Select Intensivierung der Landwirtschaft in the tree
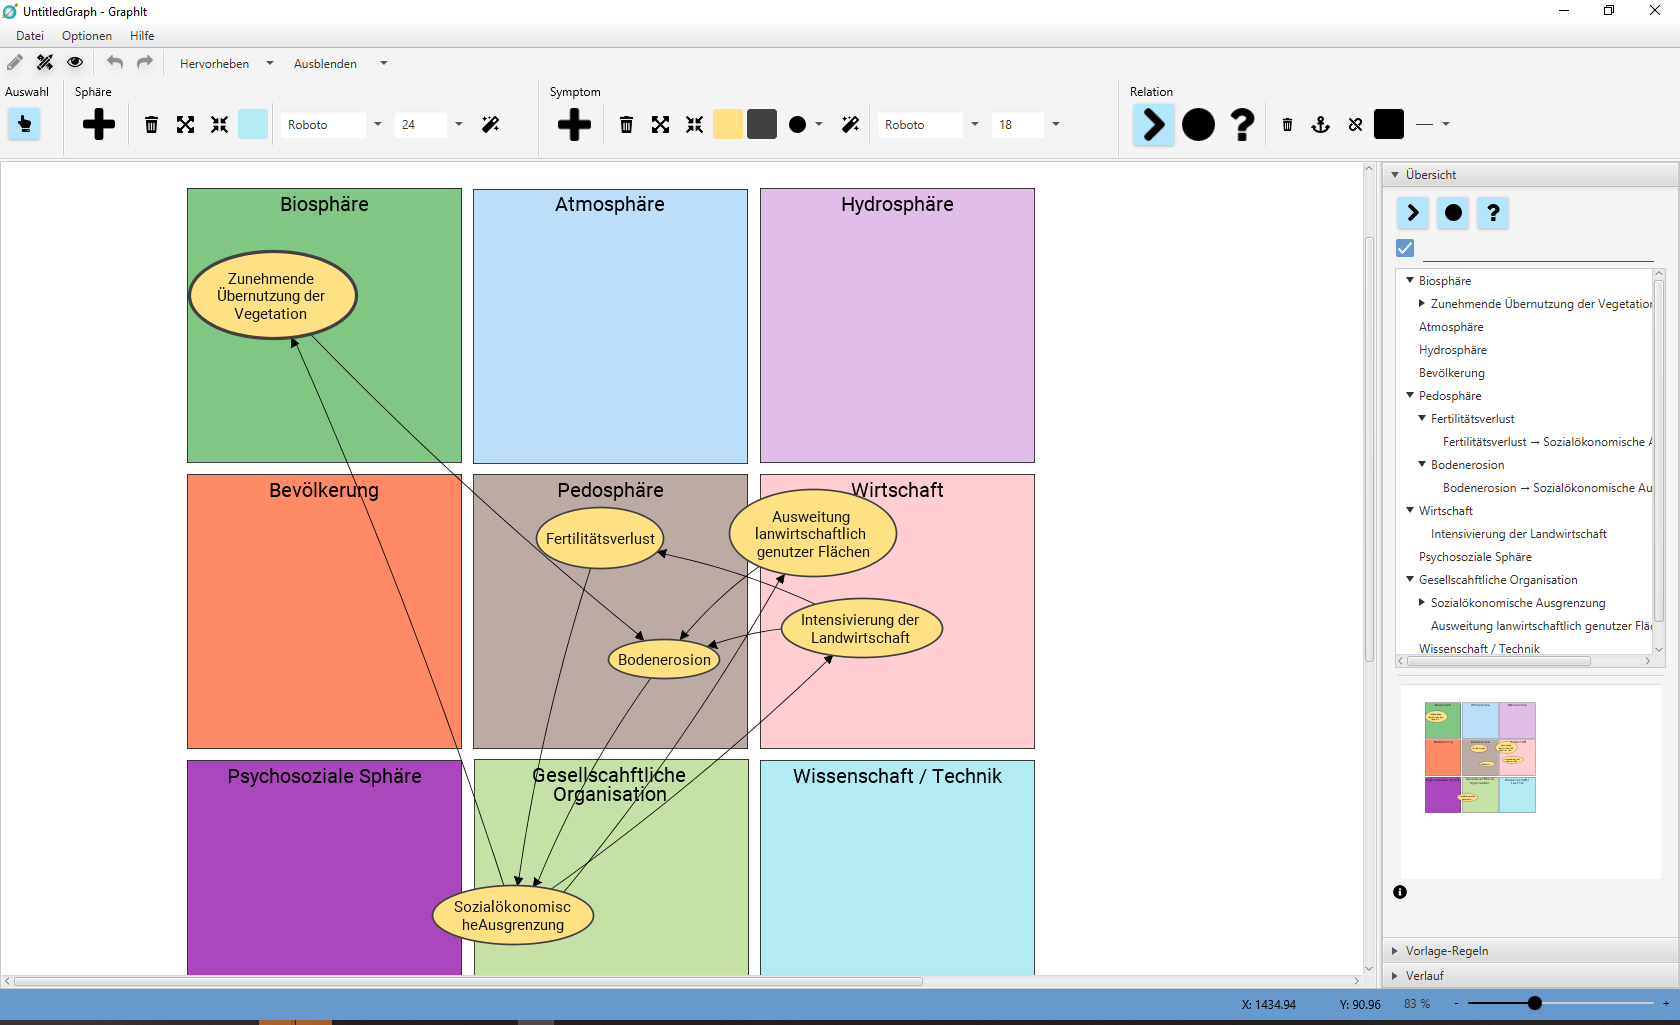 coord(1518,534)
